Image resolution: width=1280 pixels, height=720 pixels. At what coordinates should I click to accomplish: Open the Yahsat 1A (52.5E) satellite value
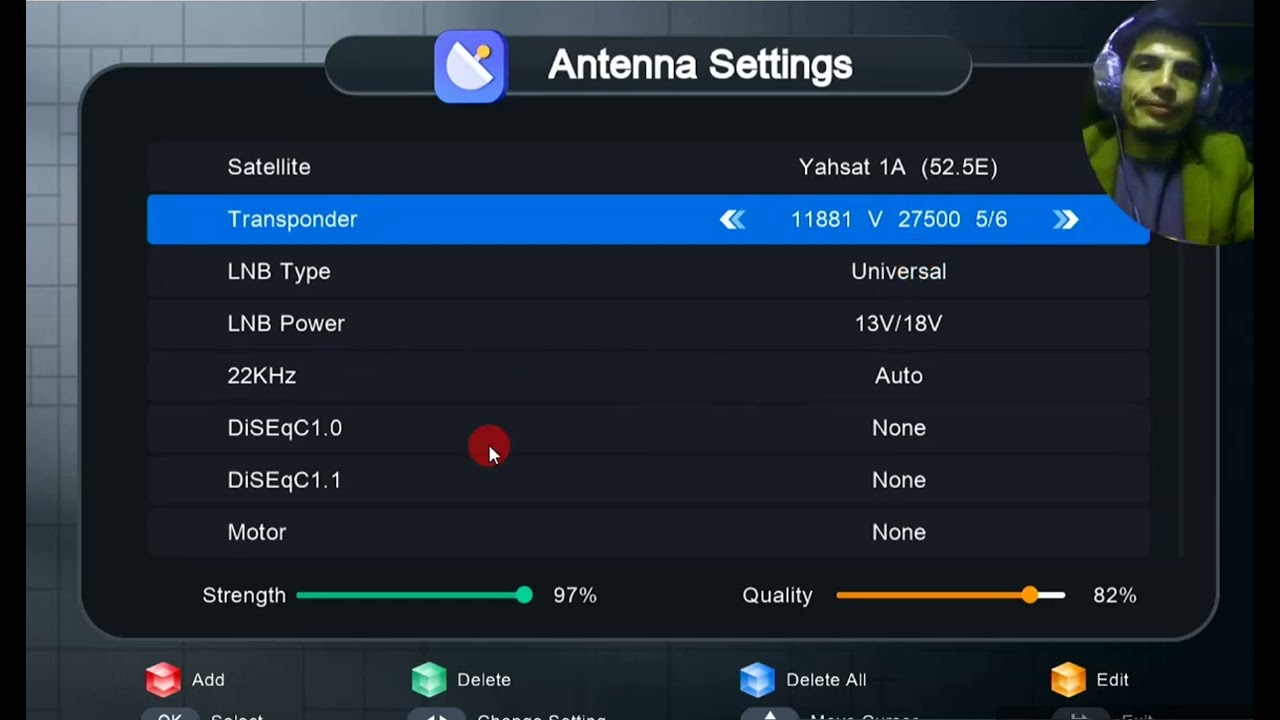(x=898, y=167)
